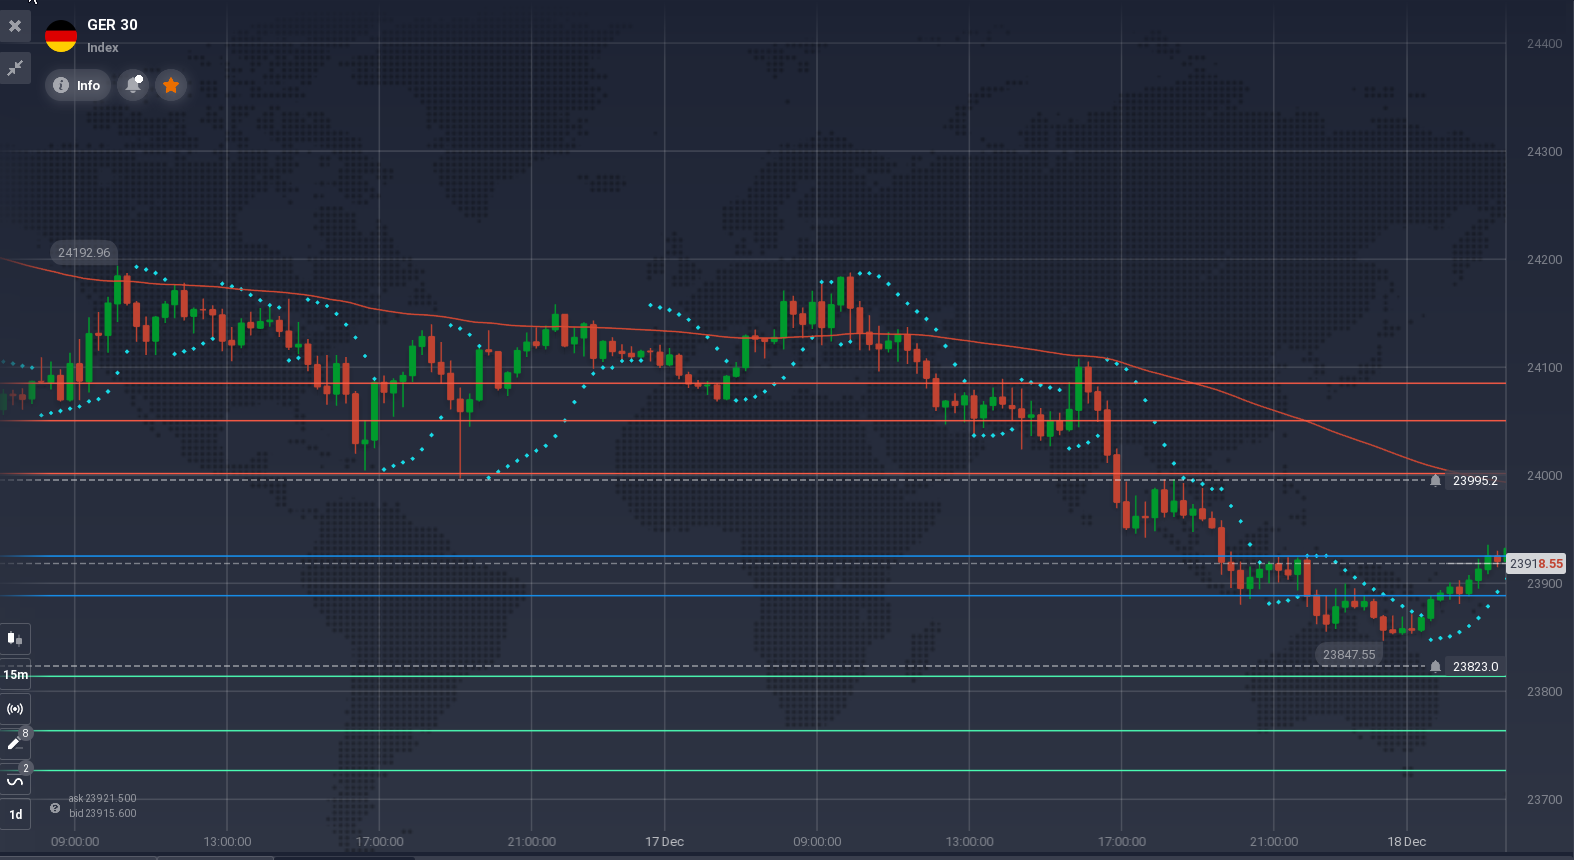Close the GER 30 chart panel
Screen dimensions: 1574x860
(x=15, y=26)
